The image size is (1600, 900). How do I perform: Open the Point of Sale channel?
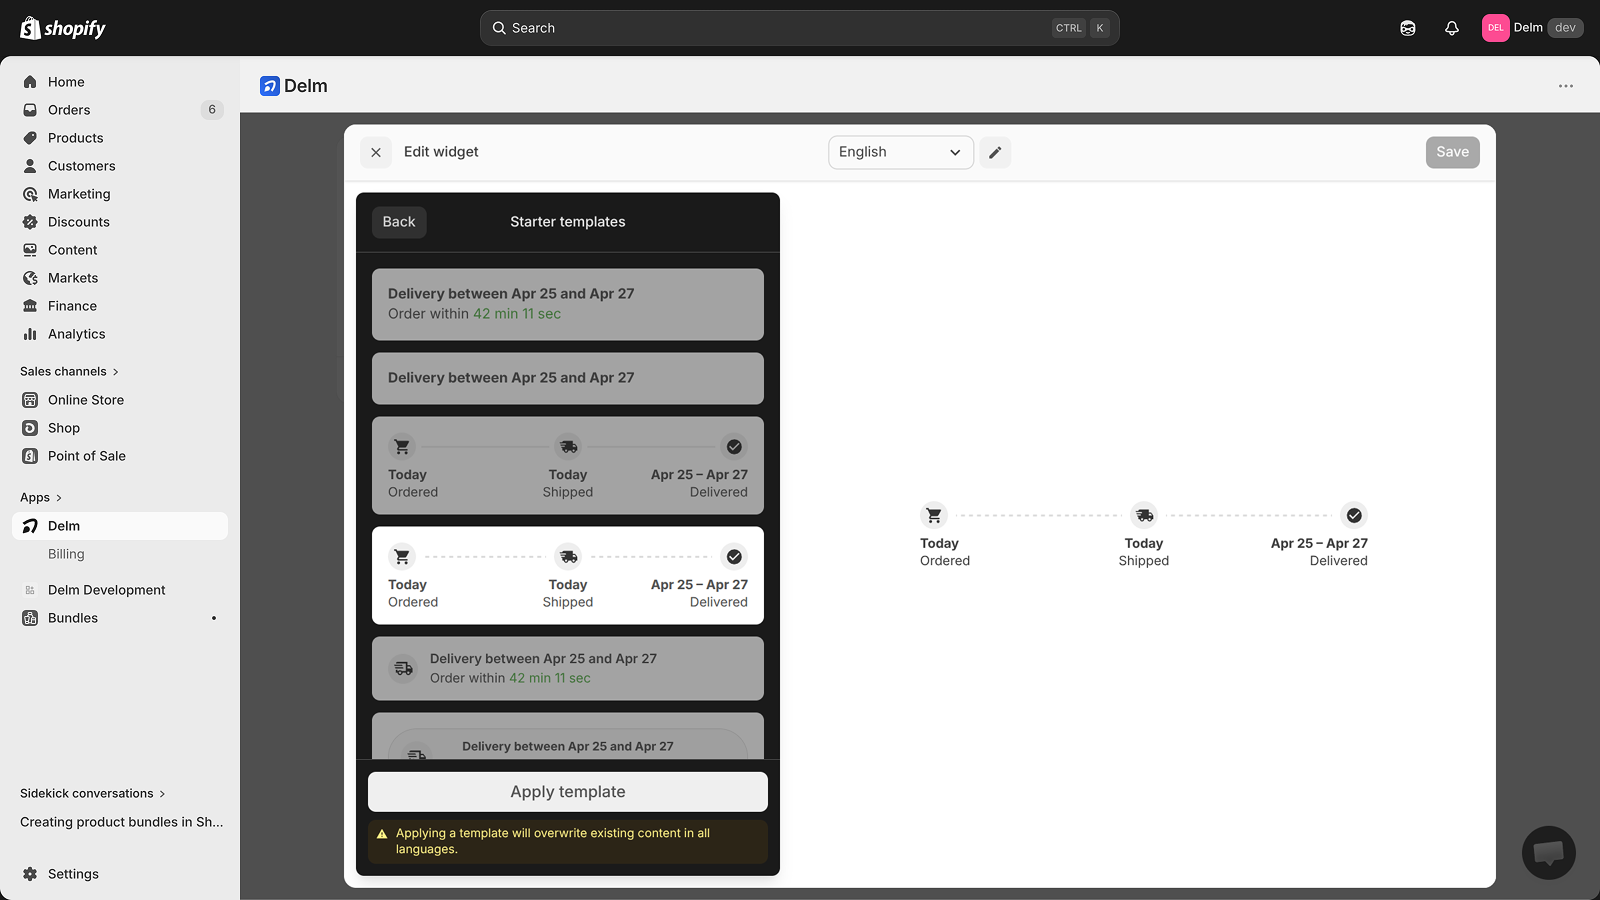click(87, 455)
